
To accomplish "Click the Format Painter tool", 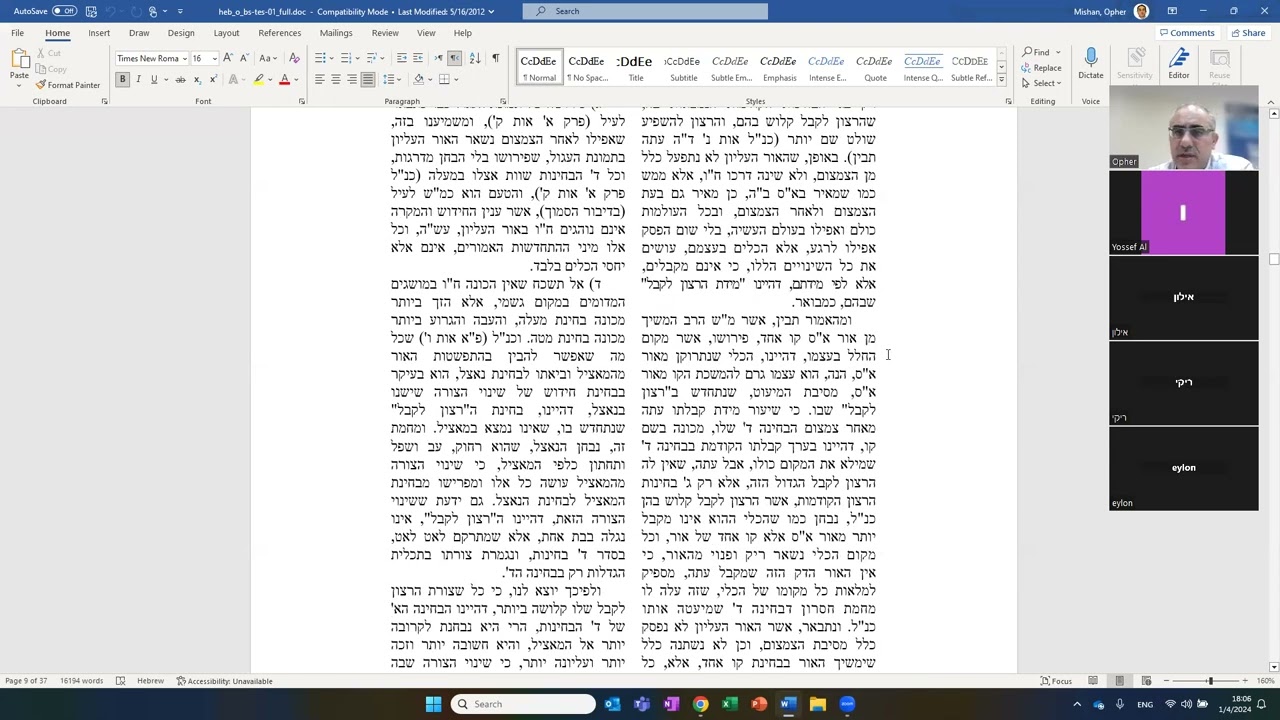I will tap(68, 85).
